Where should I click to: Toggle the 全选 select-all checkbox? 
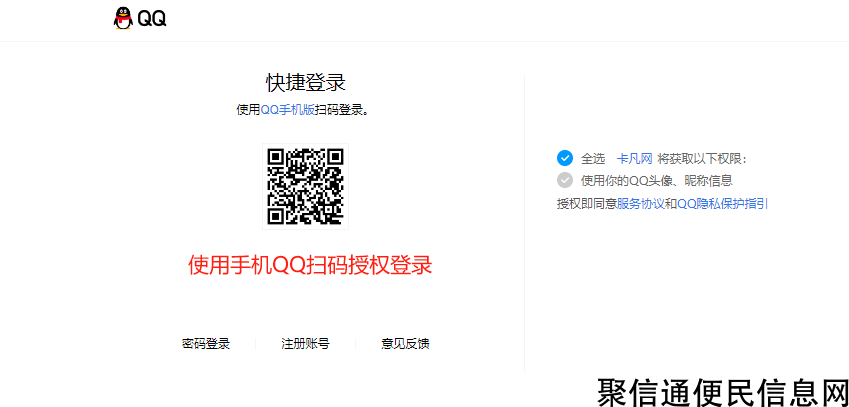565,159
